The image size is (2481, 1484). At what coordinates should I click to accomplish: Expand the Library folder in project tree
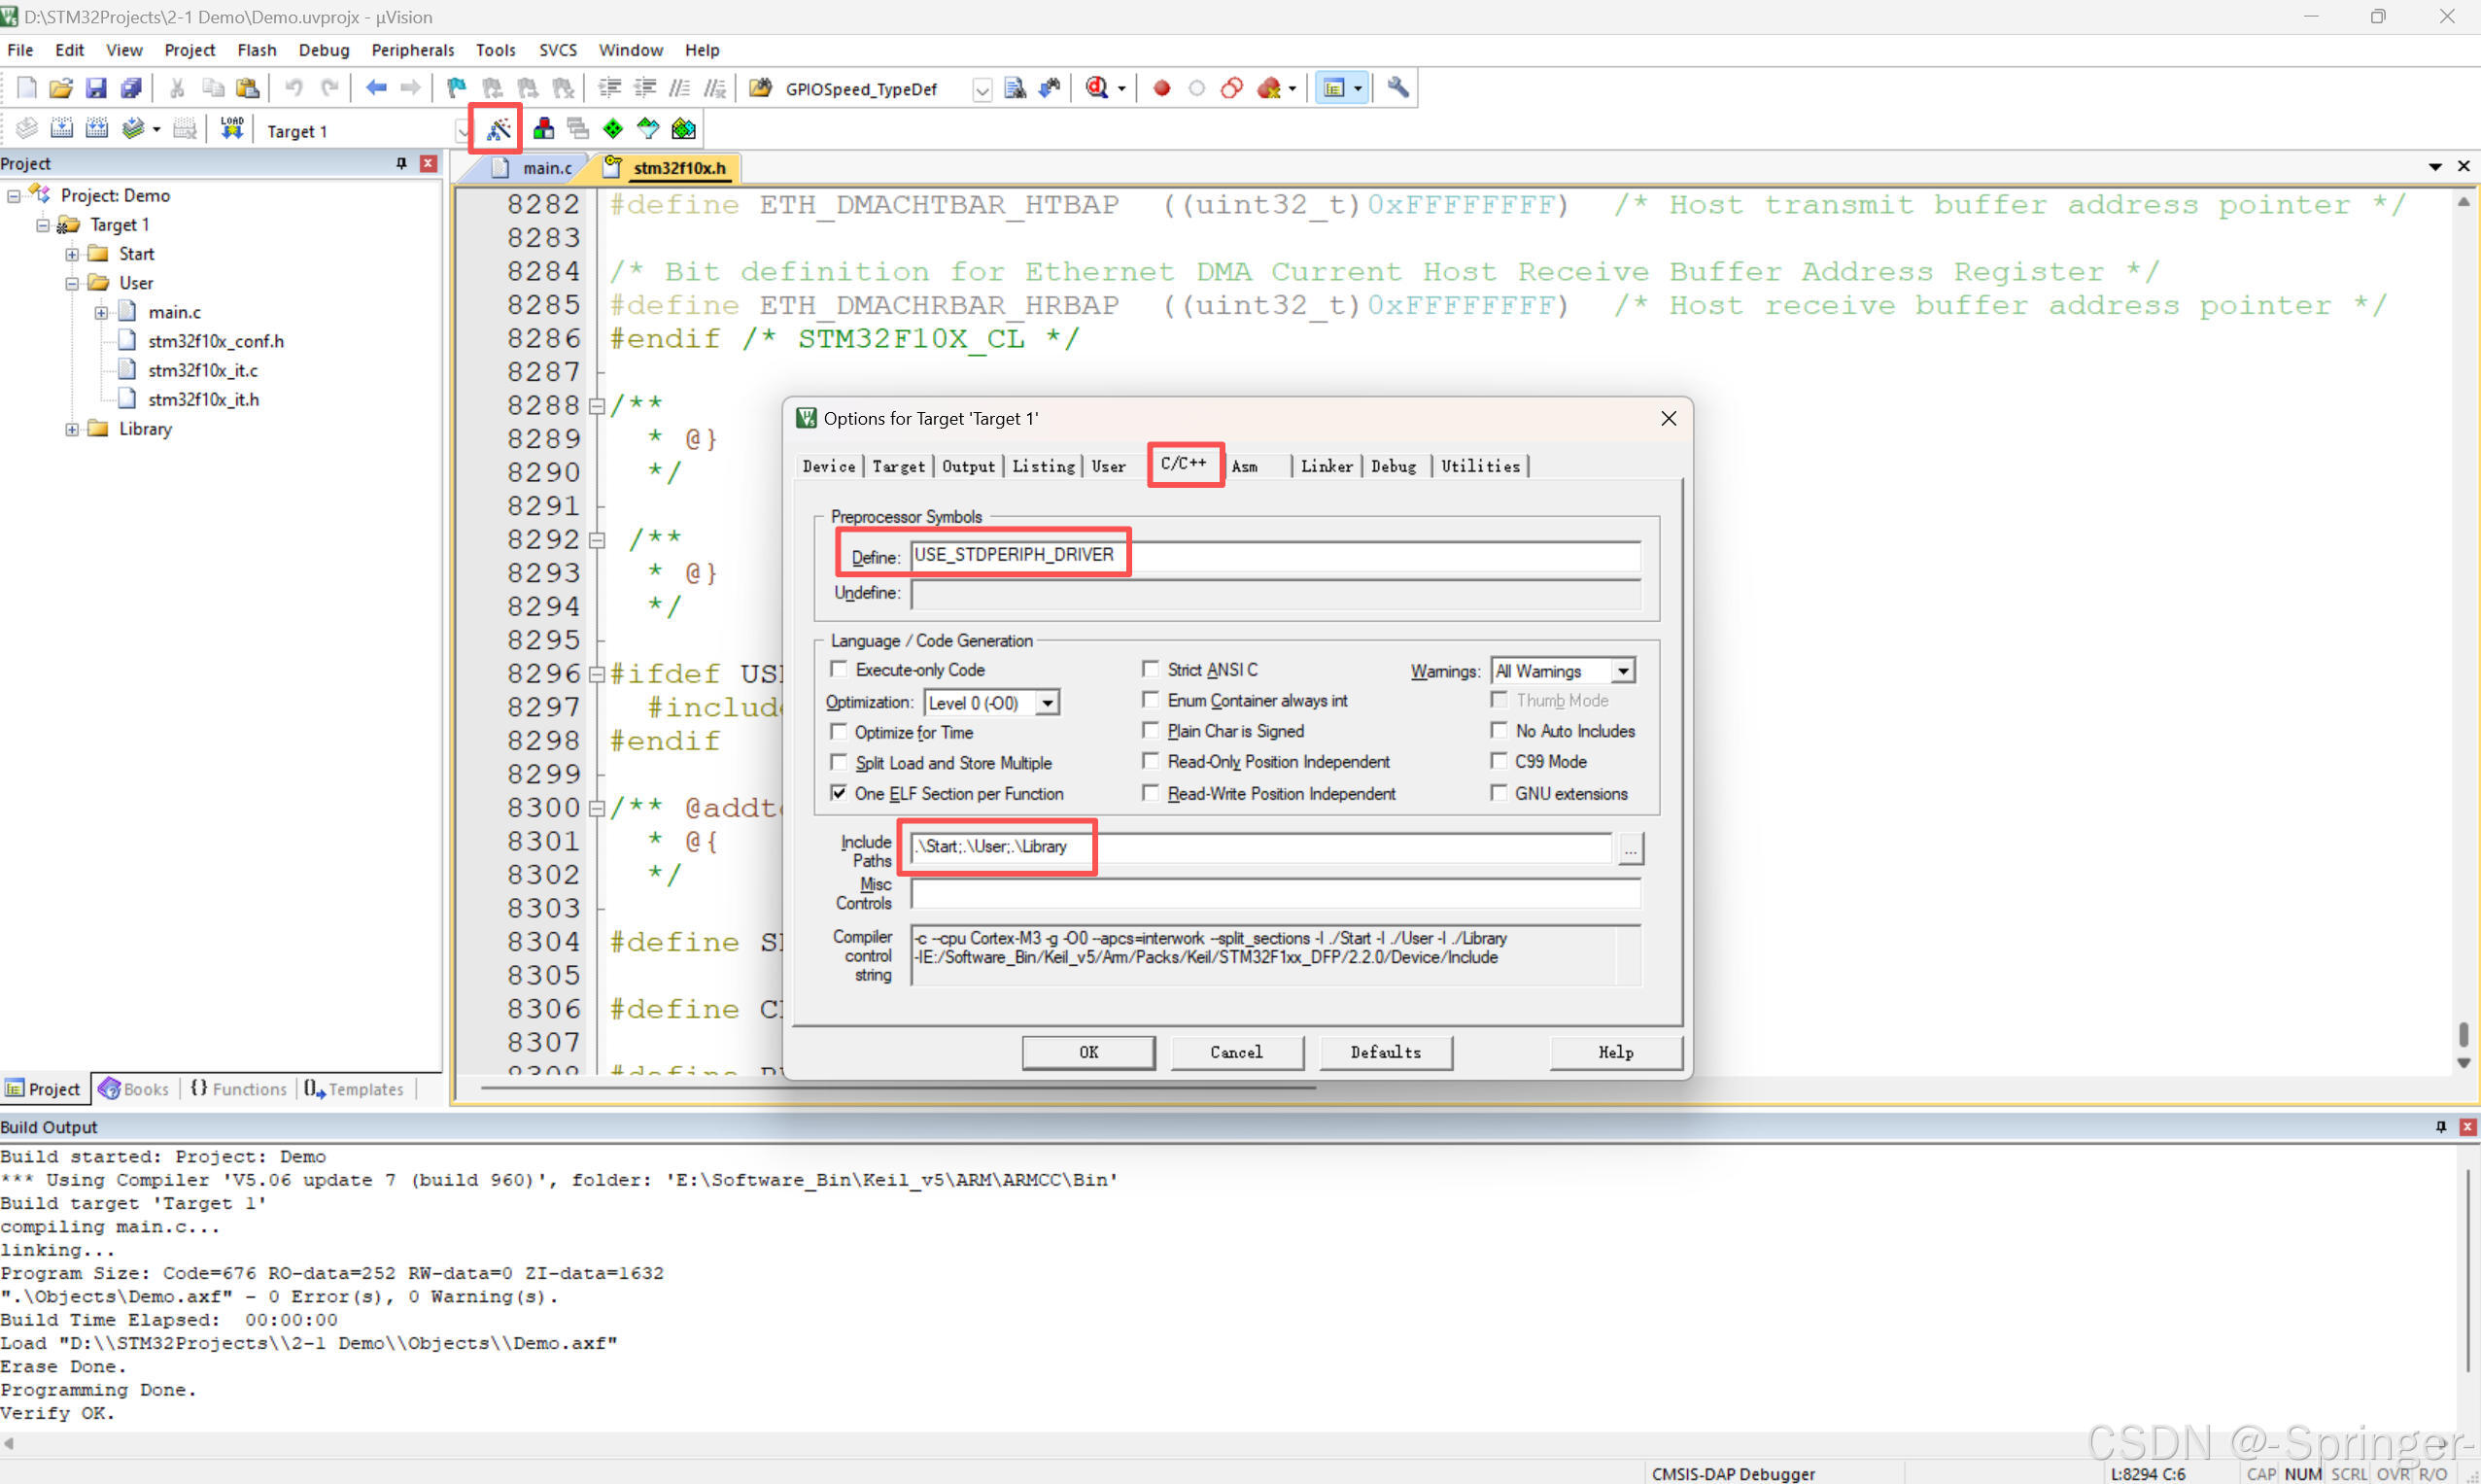coord(72,429)
